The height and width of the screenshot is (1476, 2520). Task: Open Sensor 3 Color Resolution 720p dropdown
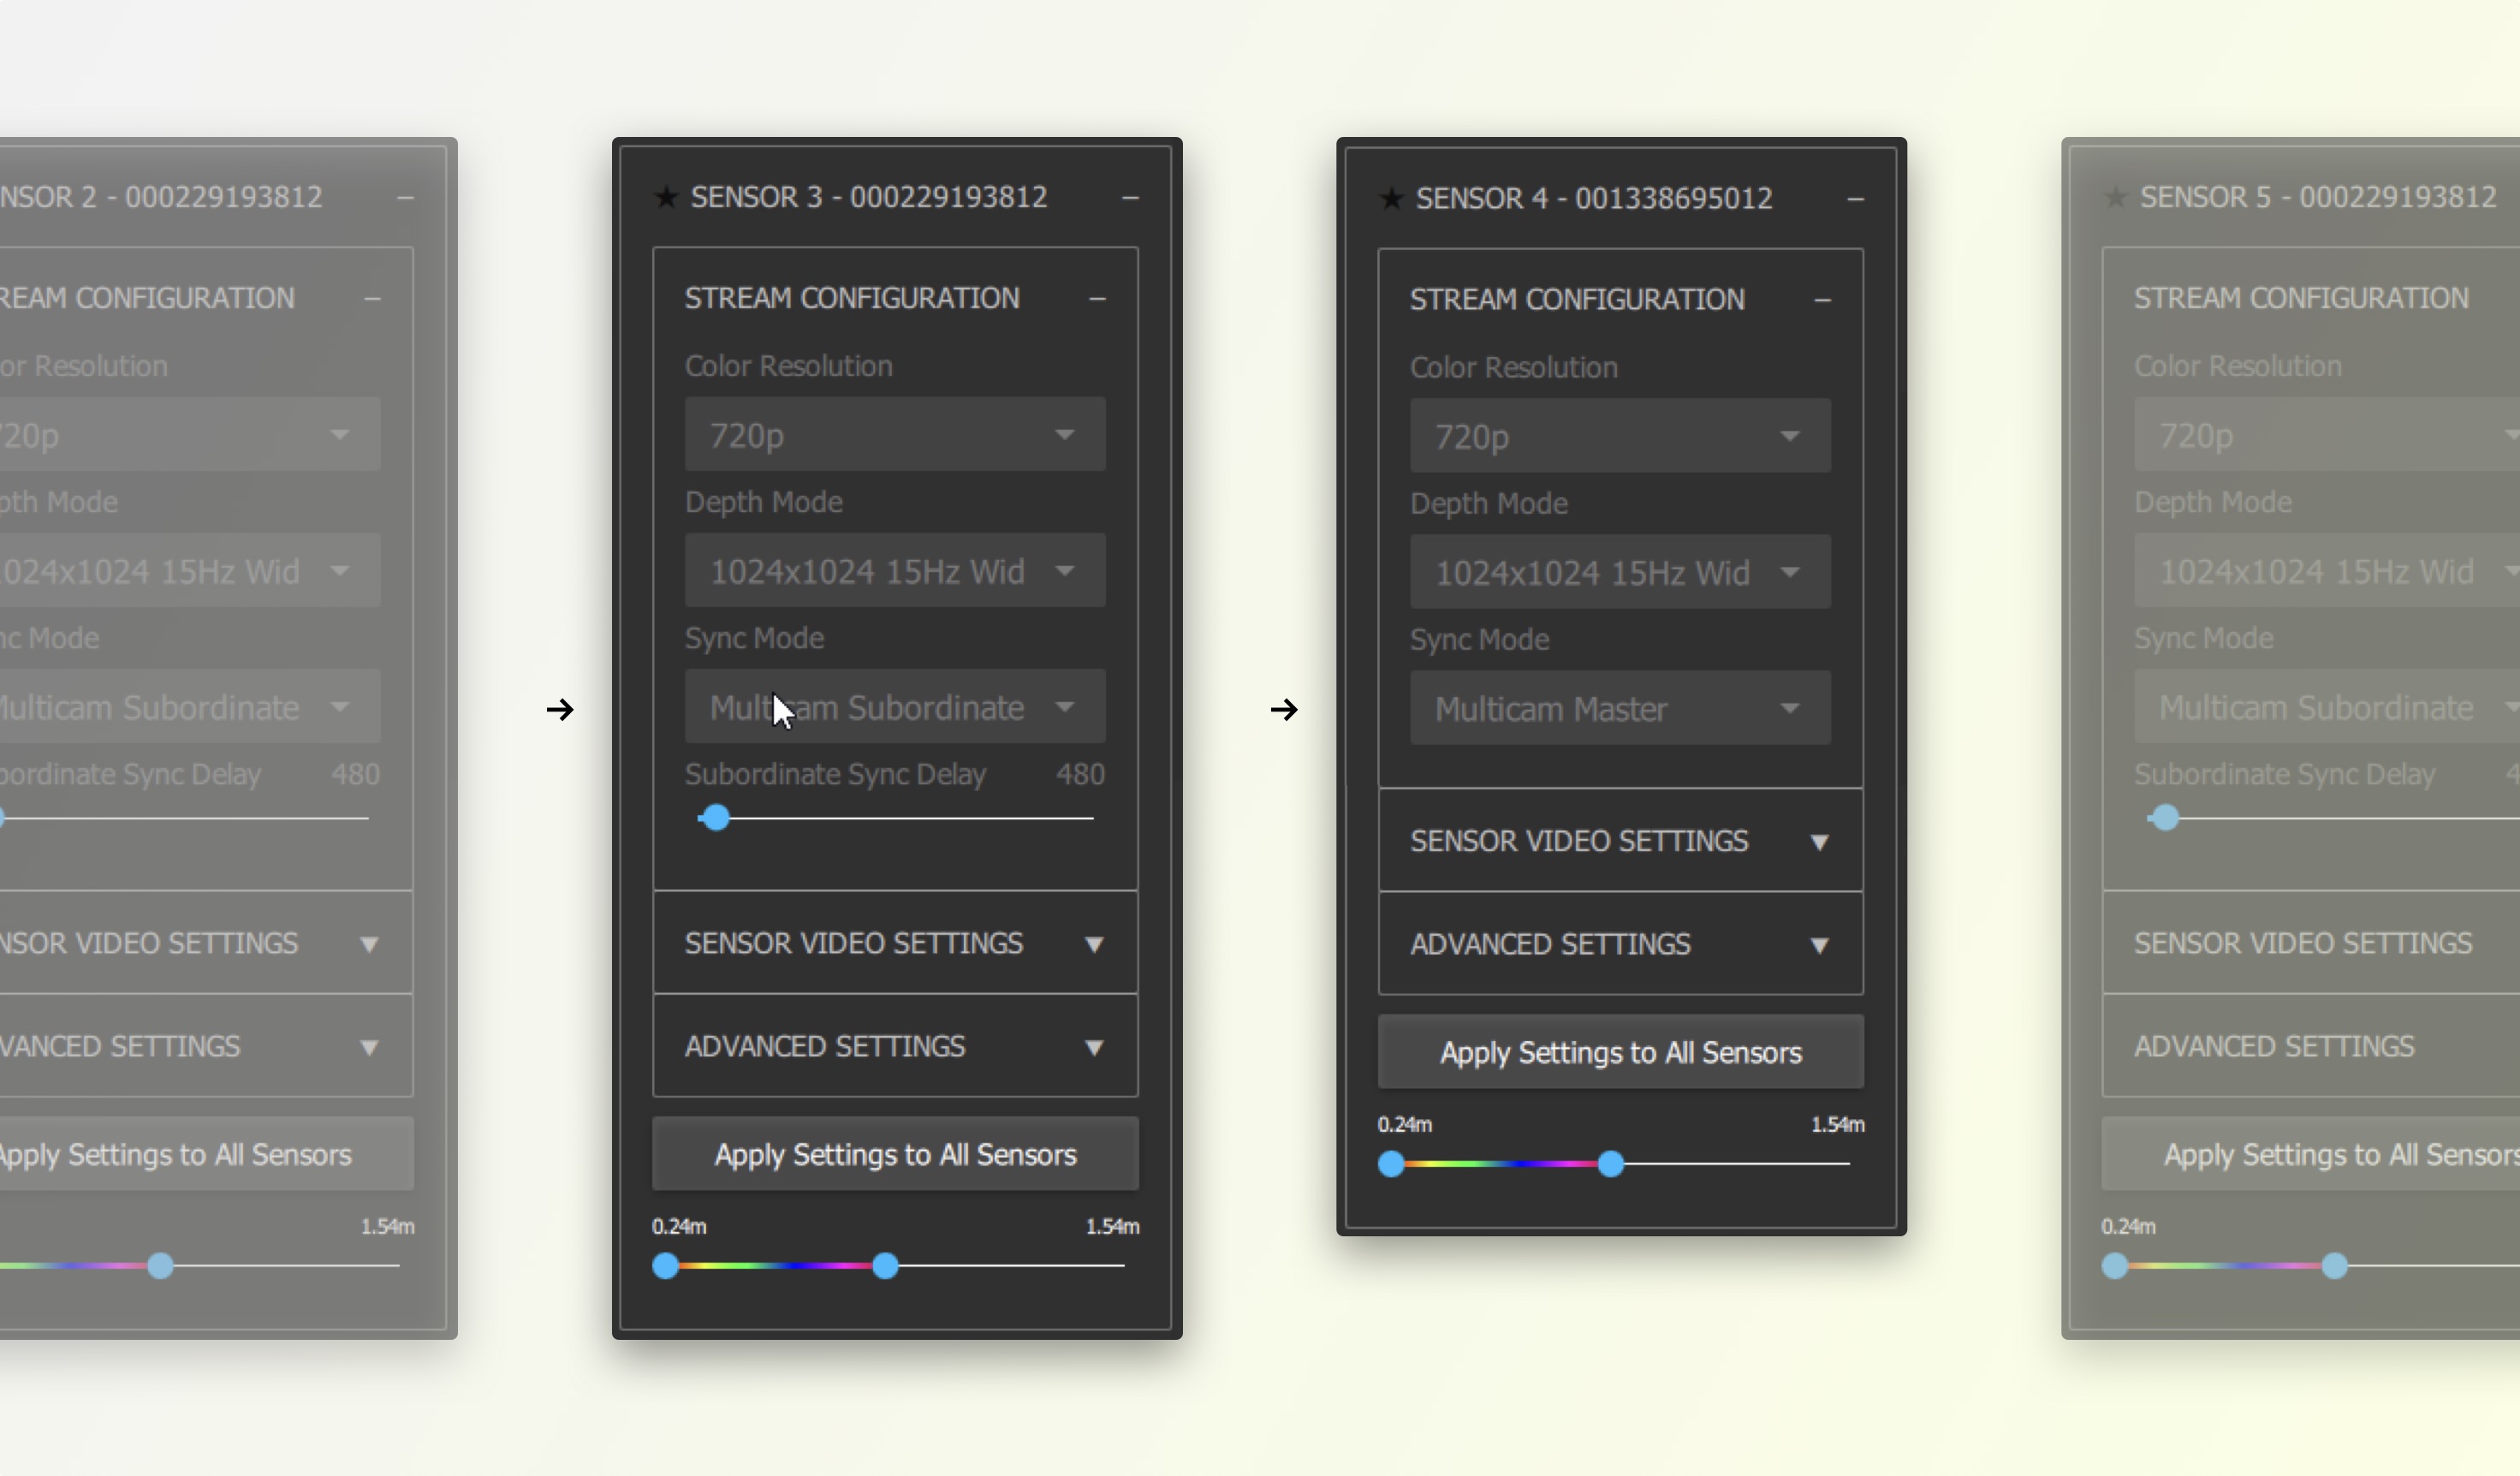click(x=895, y=435)
